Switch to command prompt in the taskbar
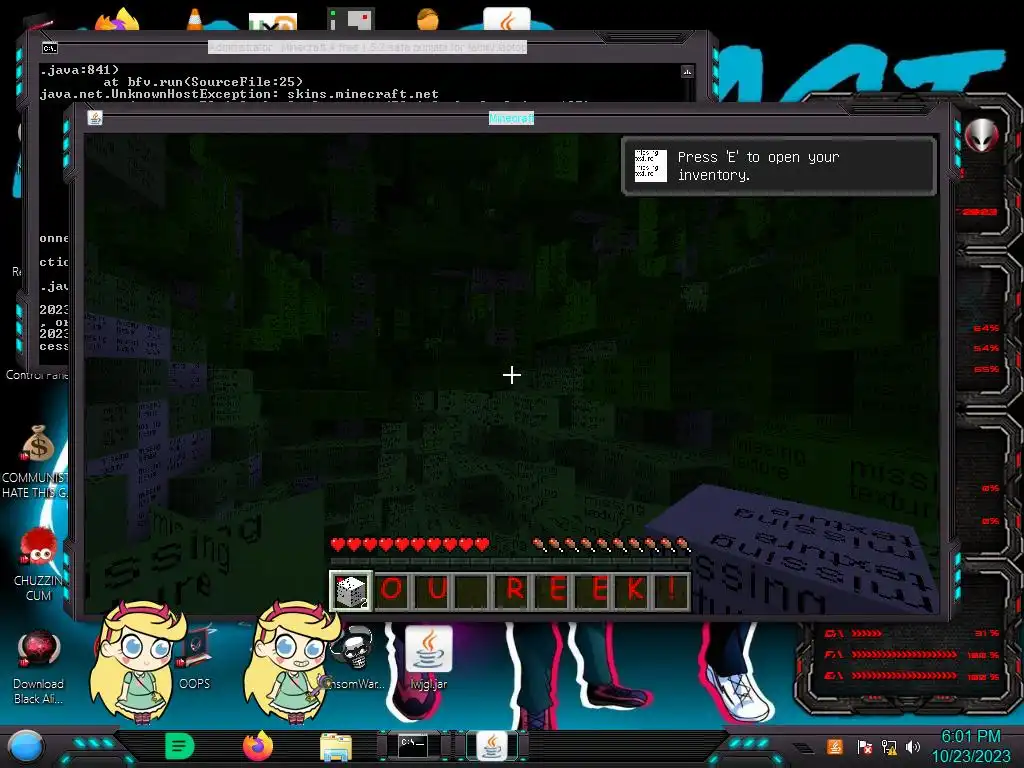The width and height of the screenshot is (1024, 768). 413,745
